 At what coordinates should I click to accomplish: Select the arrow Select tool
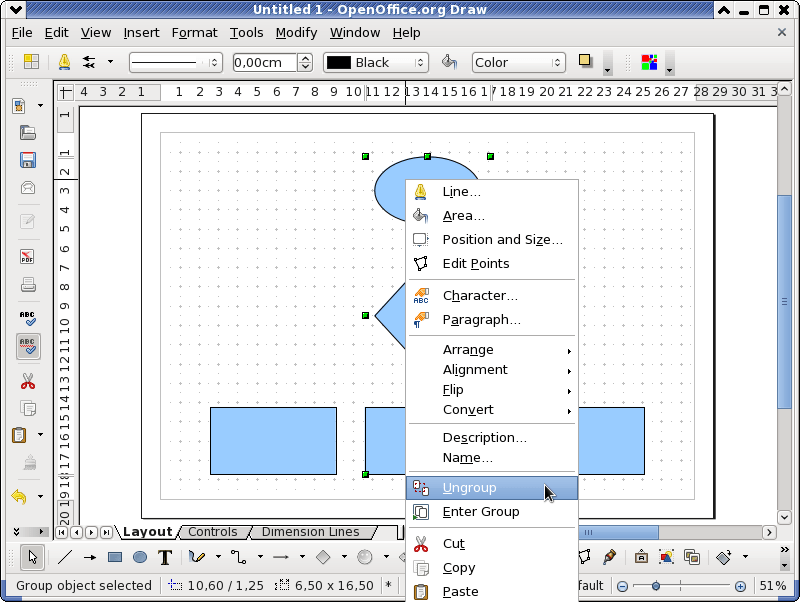33,557
